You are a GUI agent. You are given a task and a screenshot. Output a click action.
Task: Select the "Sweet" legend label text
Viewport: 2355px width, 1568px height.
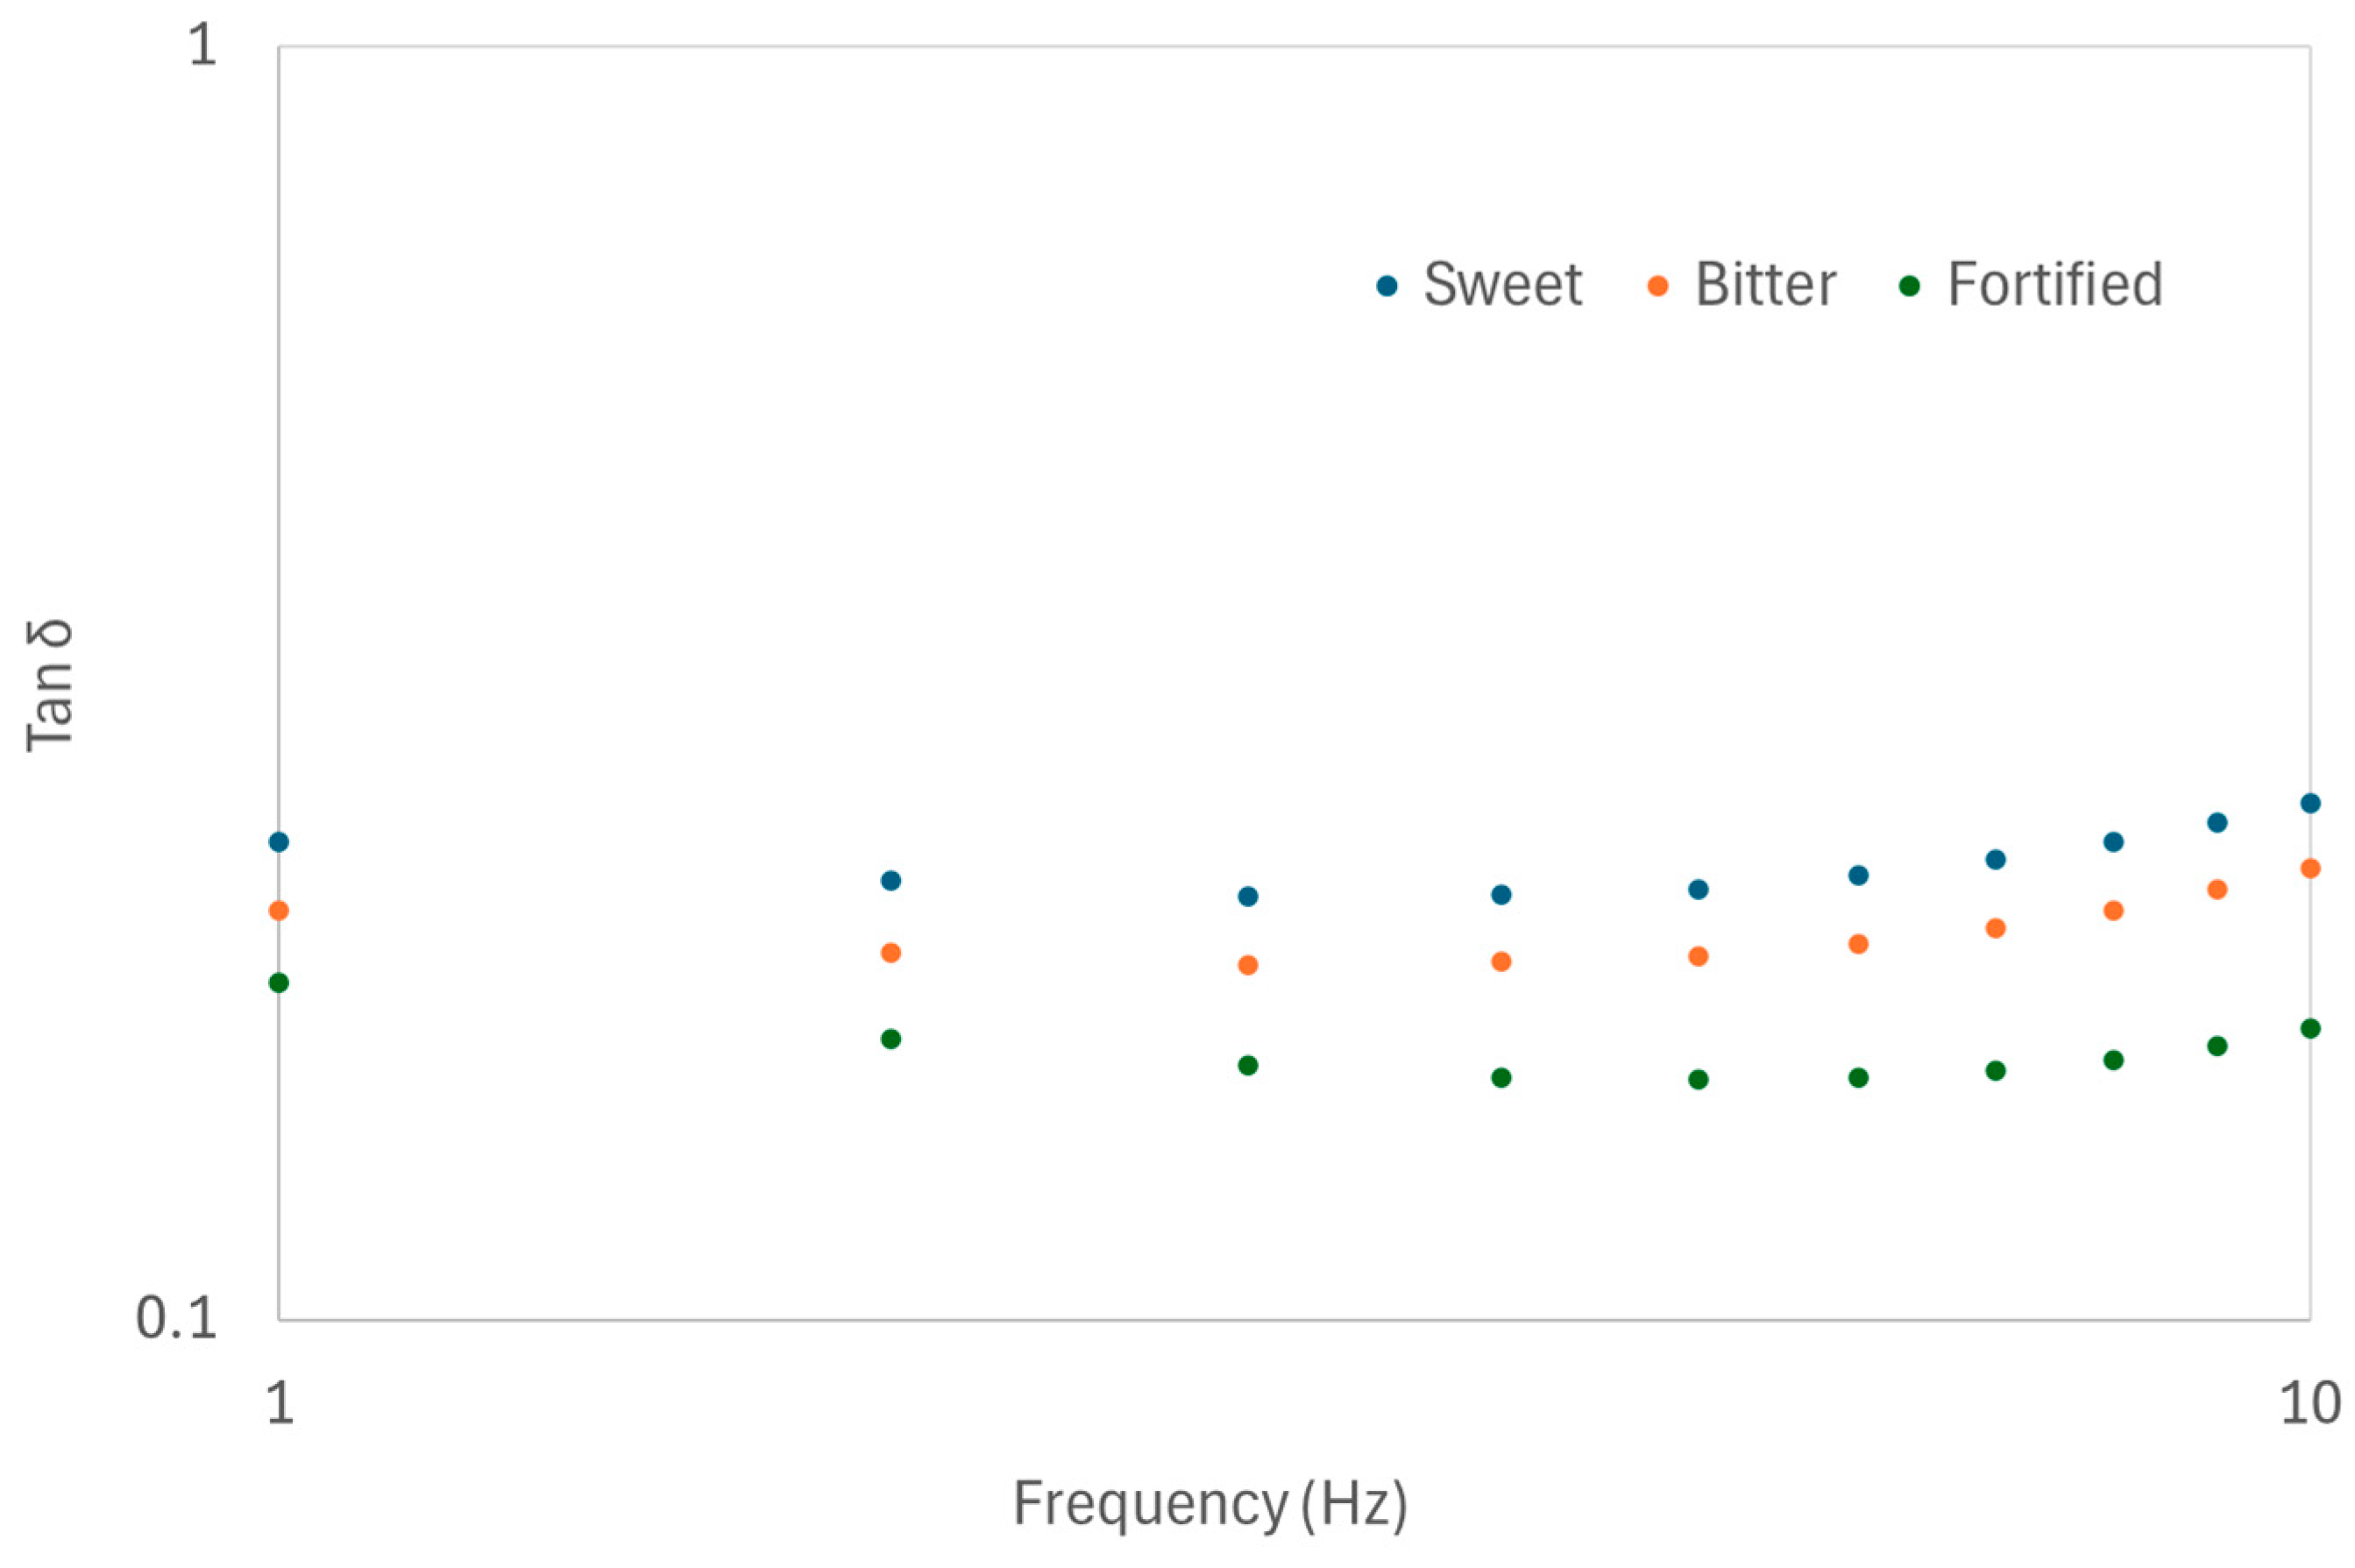(x=1502, y=285)
